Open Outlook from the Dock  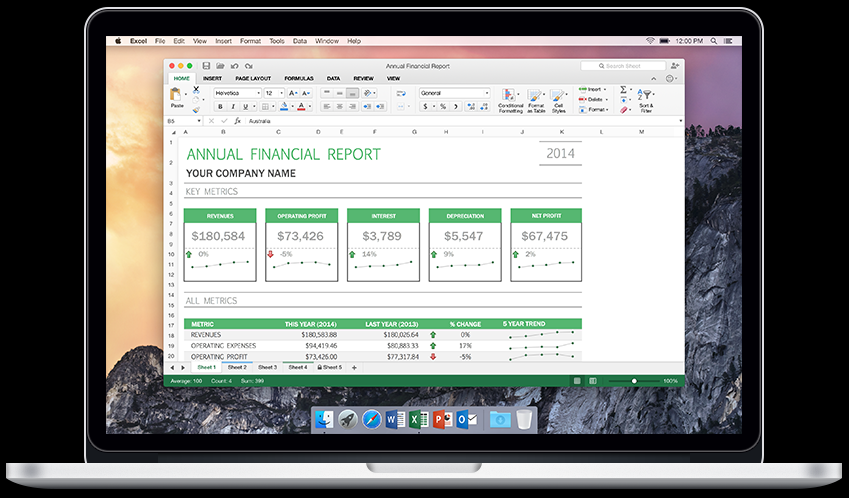tap(466, 420)
